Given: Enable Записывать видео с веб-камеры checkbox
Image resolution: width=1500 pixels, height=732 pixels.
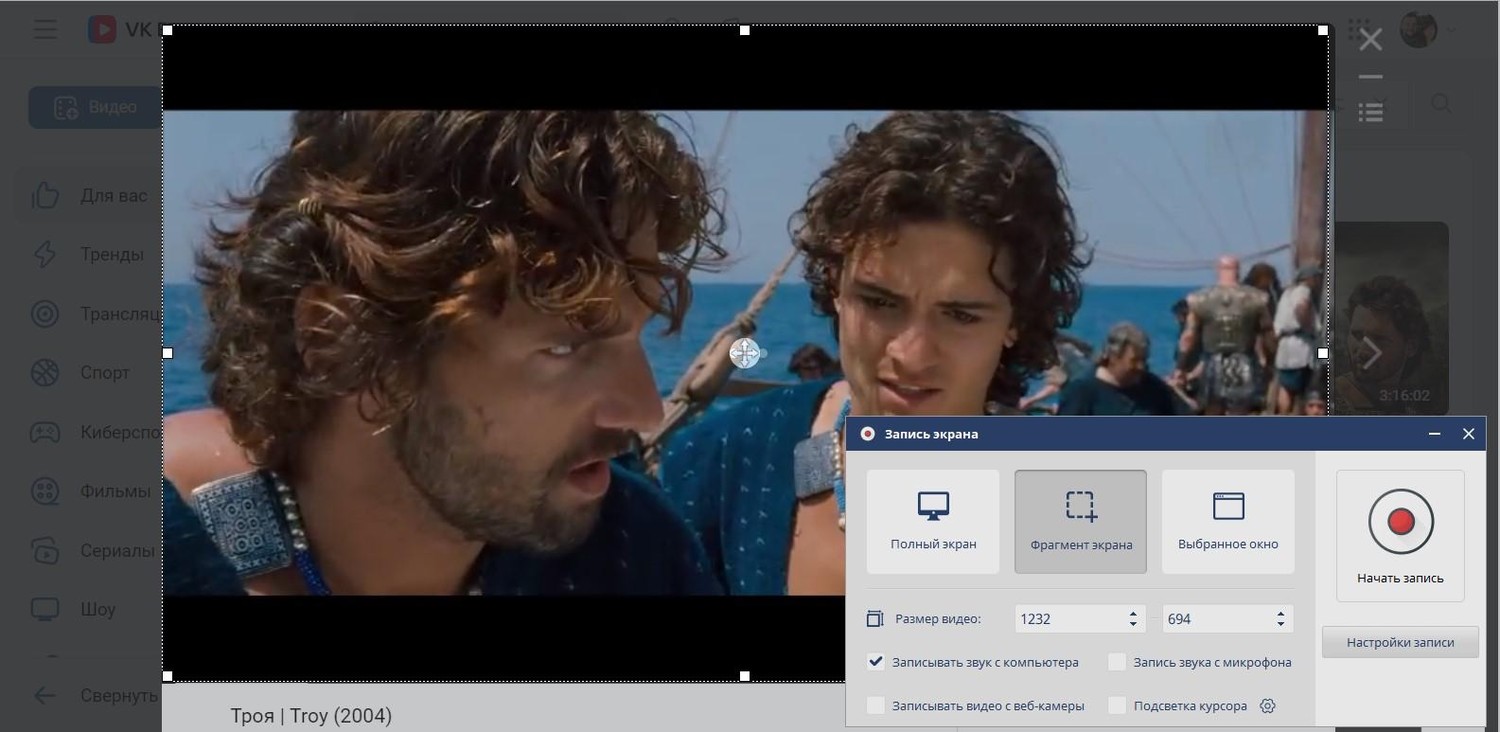Looking at the screenshot, I should 876,706.
